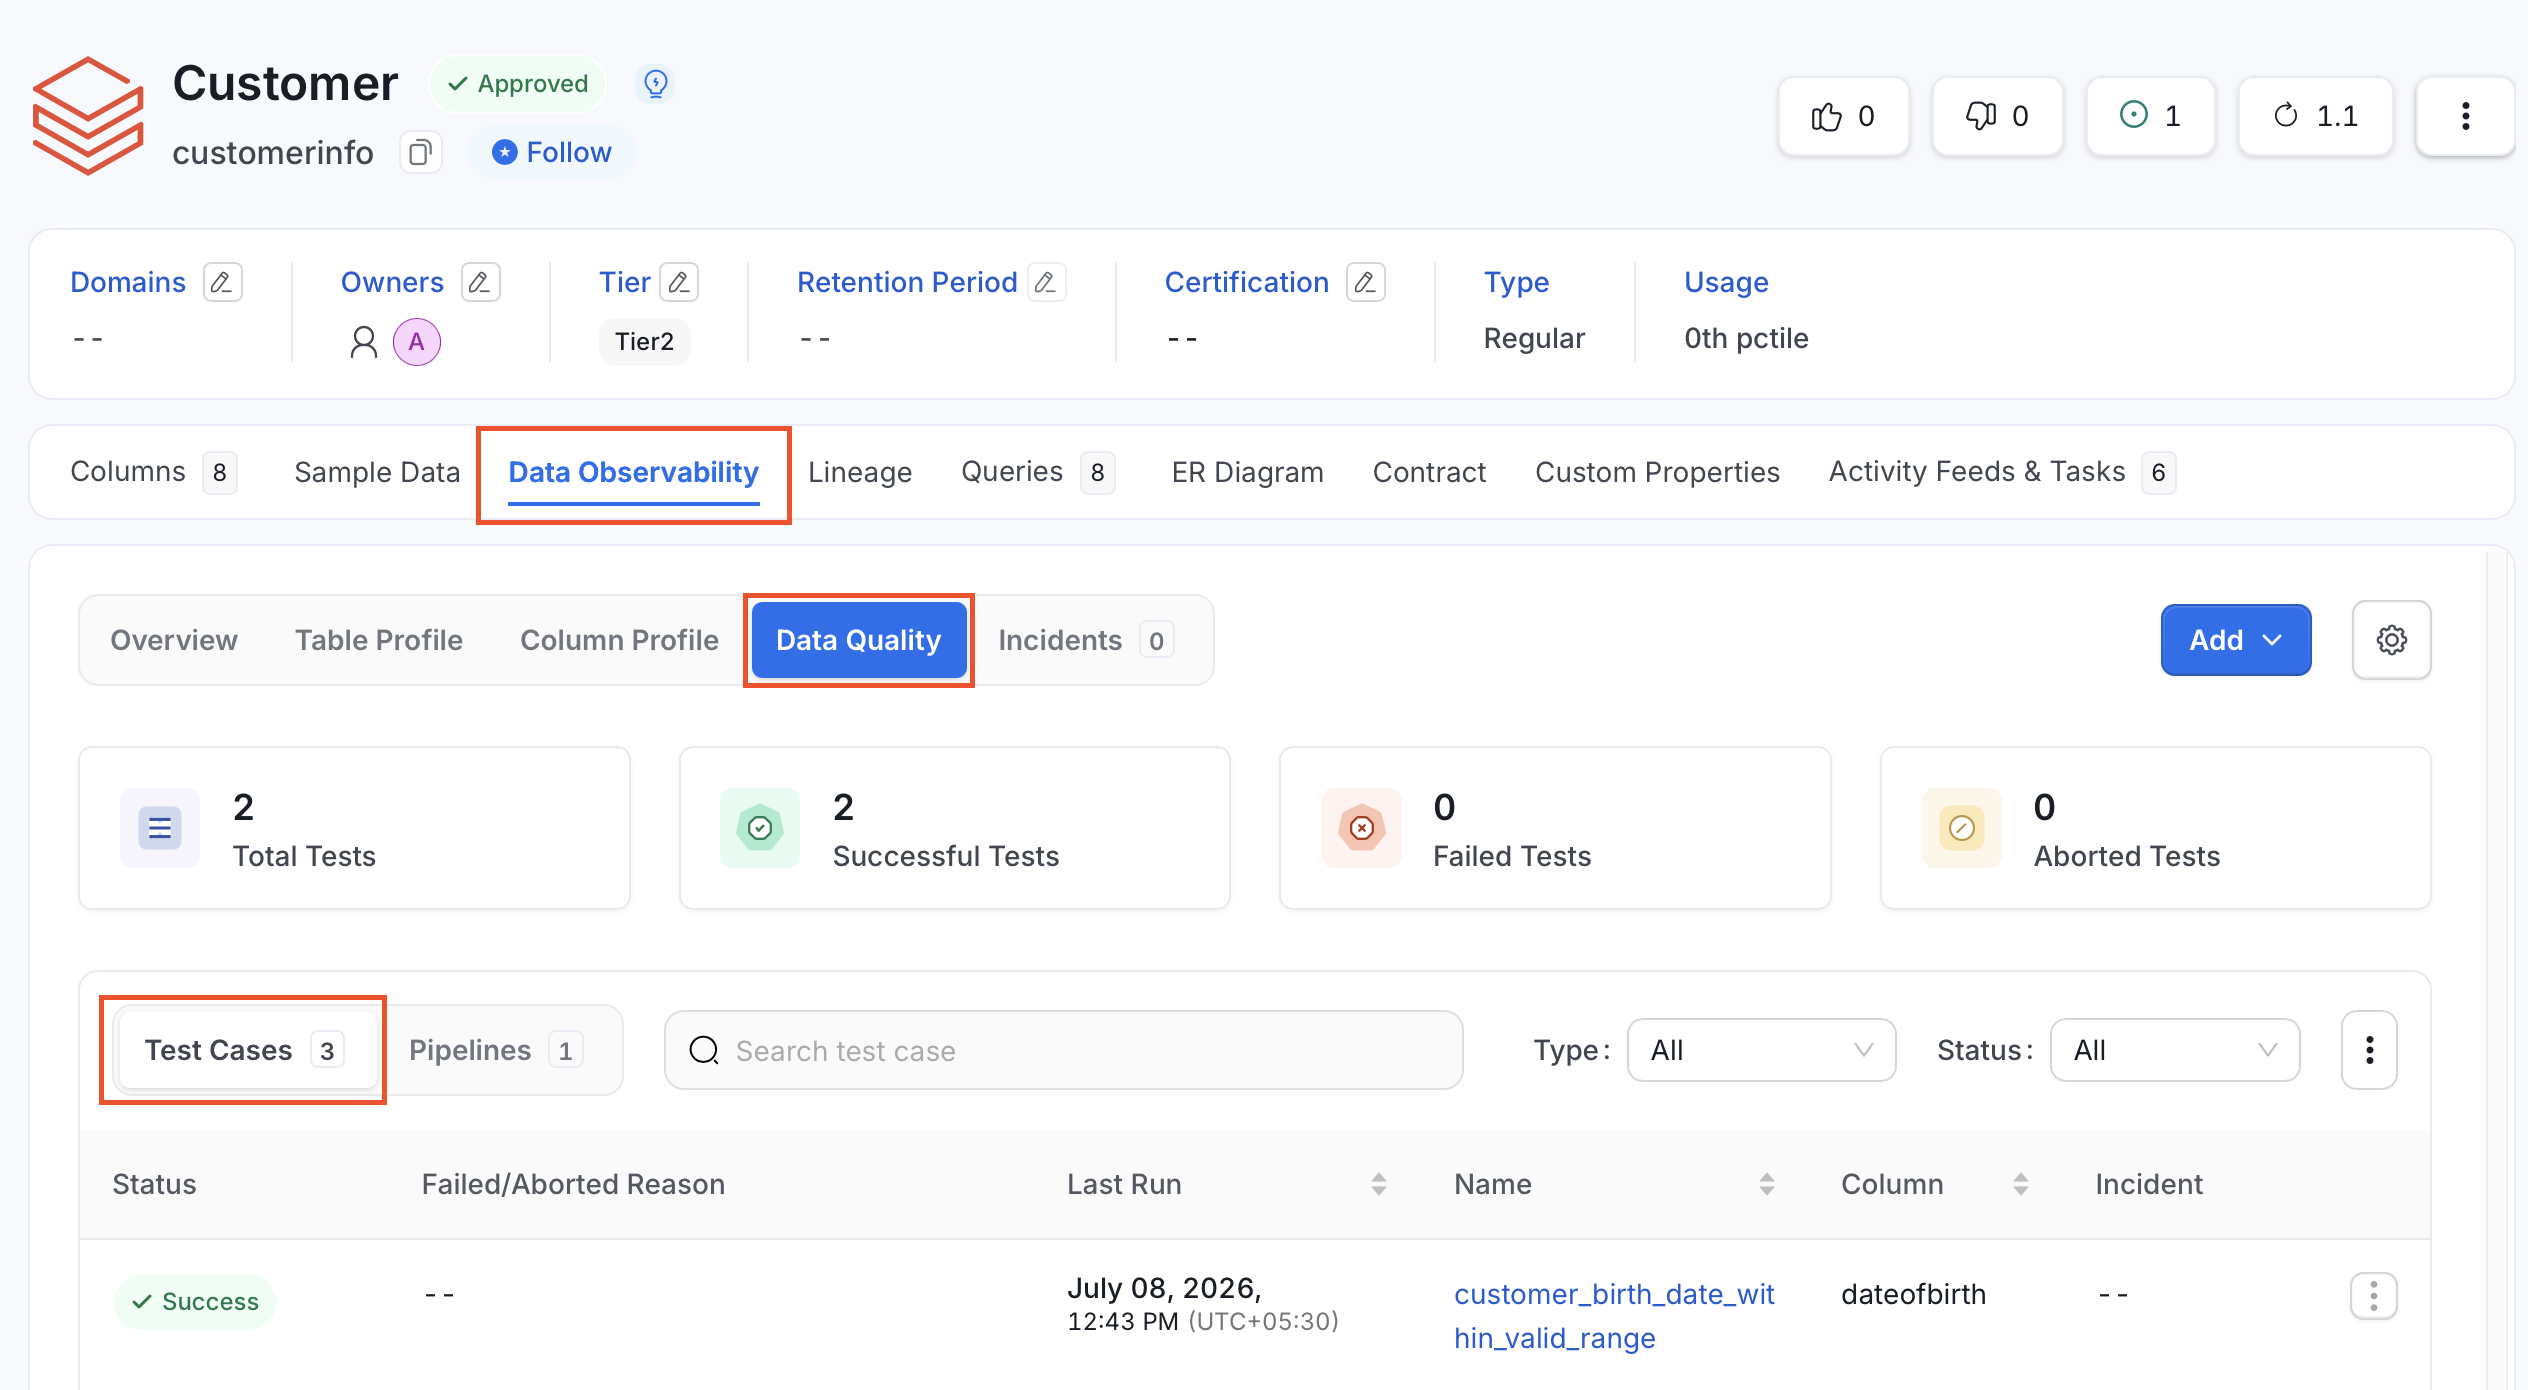
Task: Switch to the Lineage tab
Action: click(x=860, y=472)
